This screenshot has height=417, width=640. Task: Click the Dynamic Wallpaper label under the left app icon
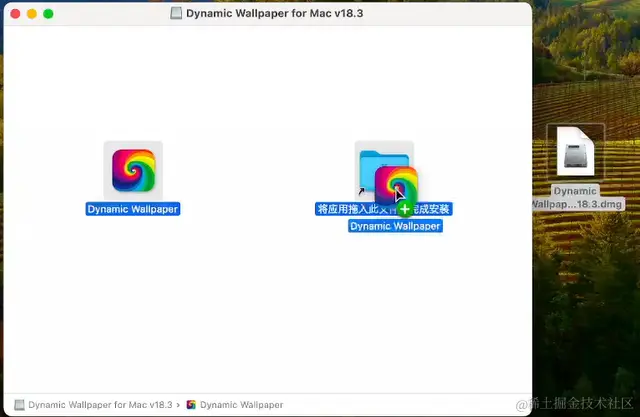click(133, 209)
